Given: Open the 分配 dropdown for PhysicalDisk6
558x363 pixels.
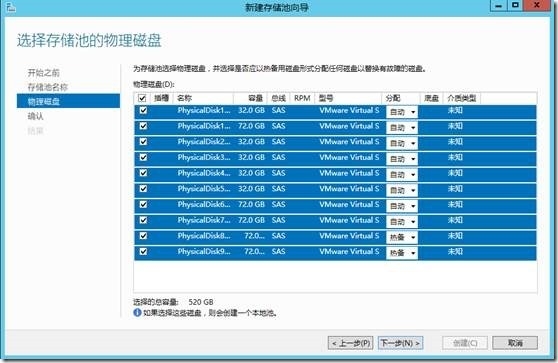Looking at the screenshot, I should click(x=402, y=206).
